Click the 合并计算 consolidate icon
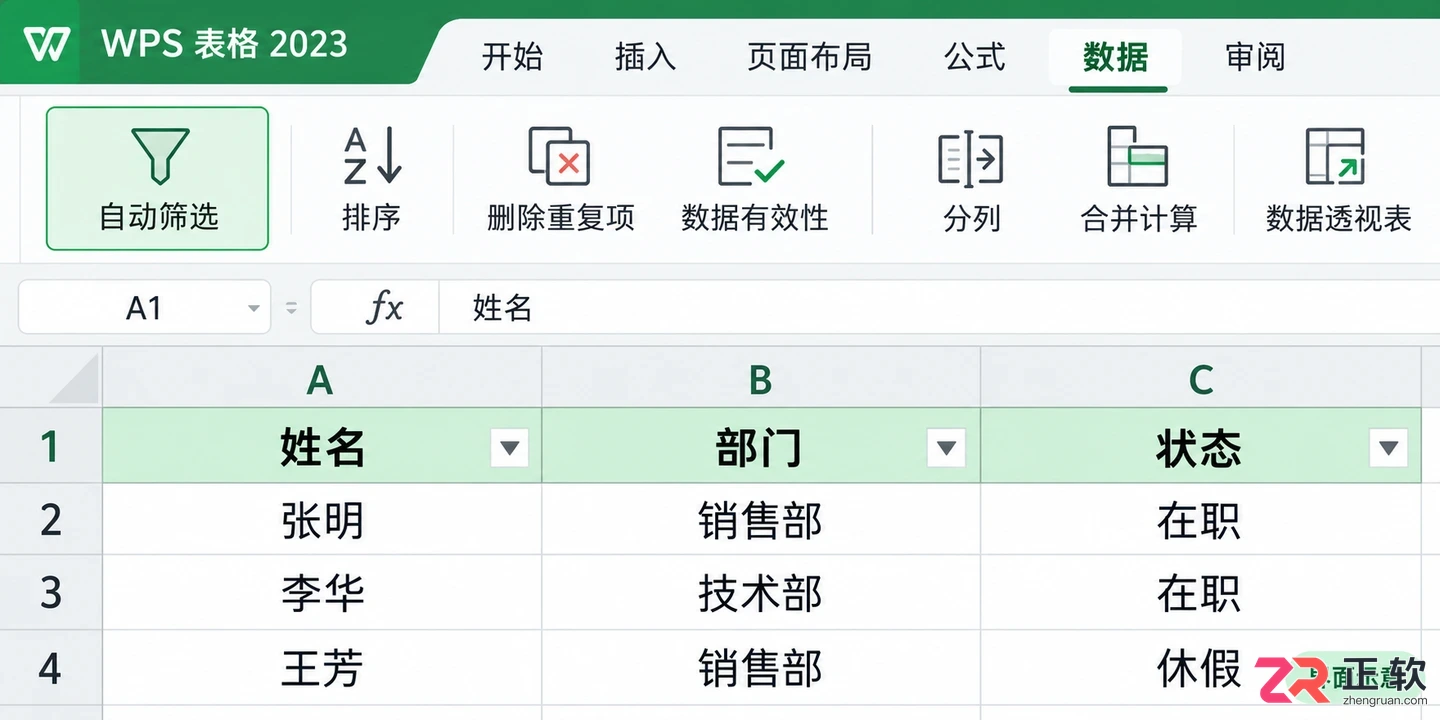The width and height of the screenshot is (1440, 720). click(1138, 157)
